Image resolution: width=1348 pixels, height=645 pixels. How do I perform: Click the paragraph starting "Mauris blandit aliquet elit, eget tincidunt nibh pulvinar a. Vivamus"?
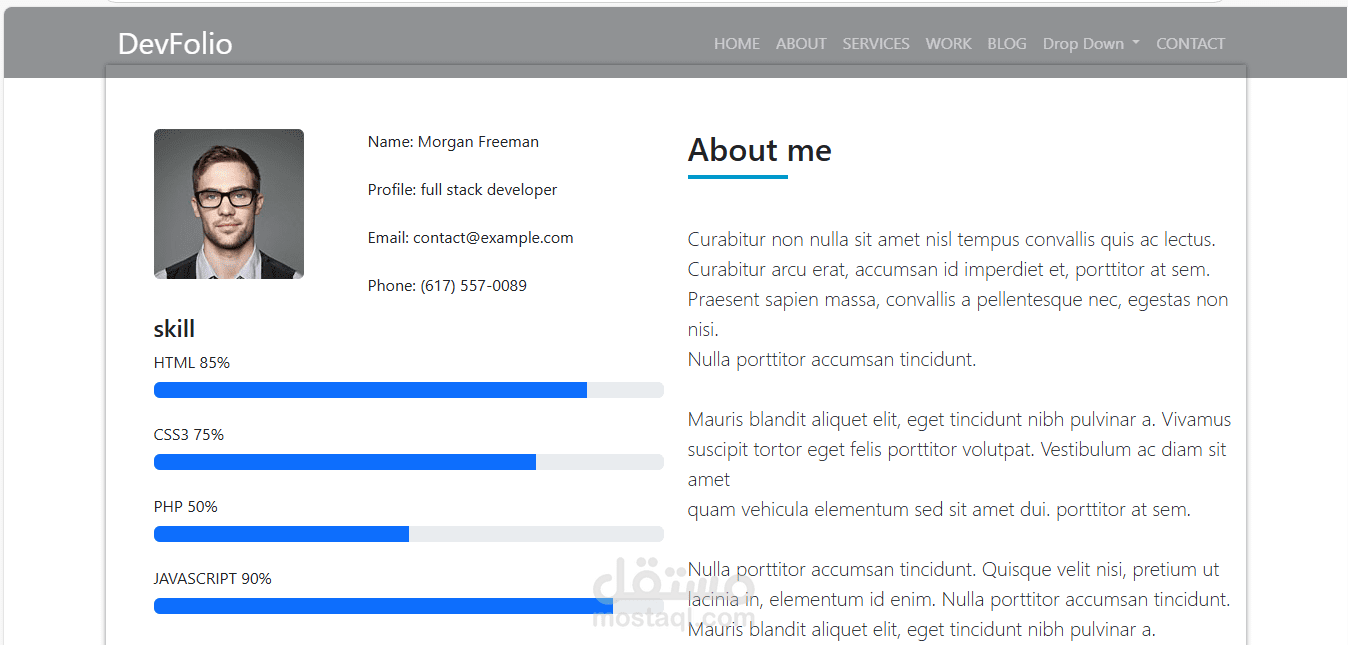[x=959, y=465]
